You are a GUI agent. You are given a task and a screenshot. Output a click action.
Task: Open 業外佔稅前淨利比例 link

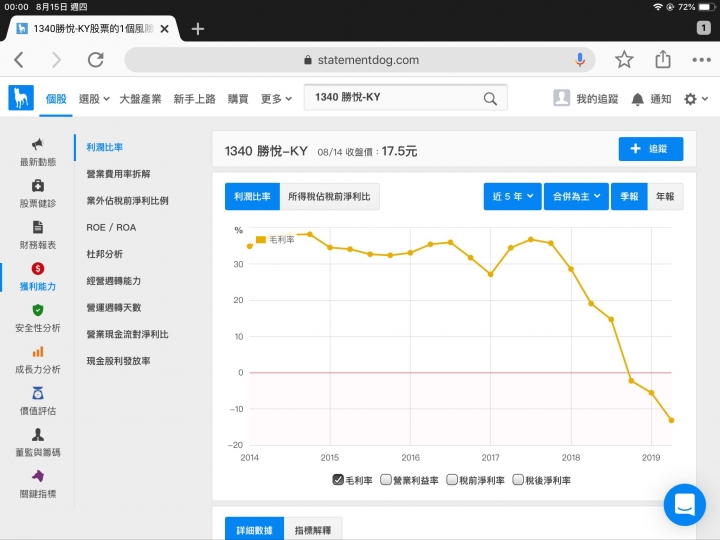(x=127, y=201)
